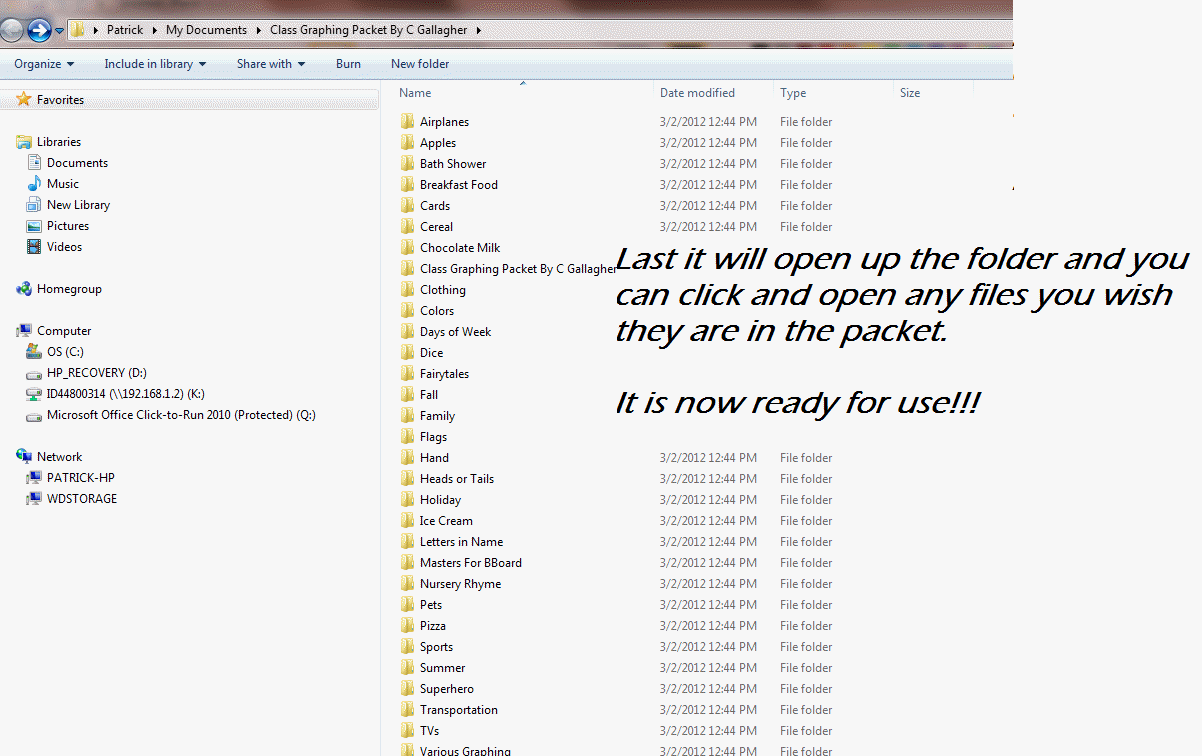Viewport: 1202px width, 756px height.
Task: Click the Pictures library icon
Action: click(x=34, y=226)
